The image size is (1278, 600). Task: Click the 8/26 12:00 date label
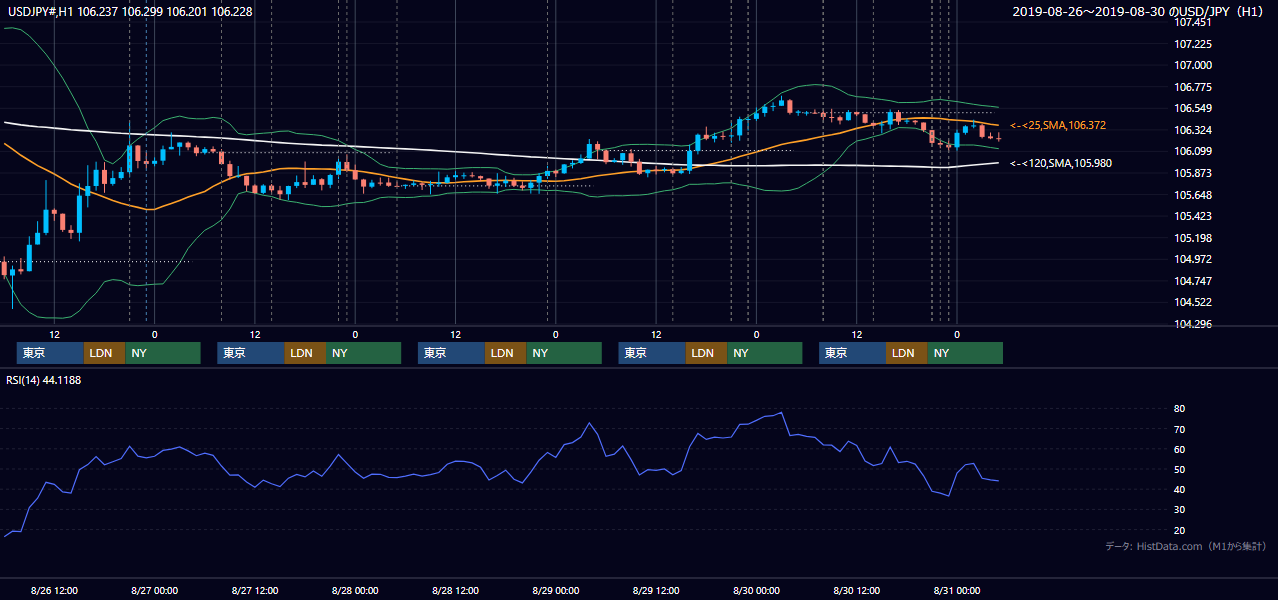pos(55,590)
